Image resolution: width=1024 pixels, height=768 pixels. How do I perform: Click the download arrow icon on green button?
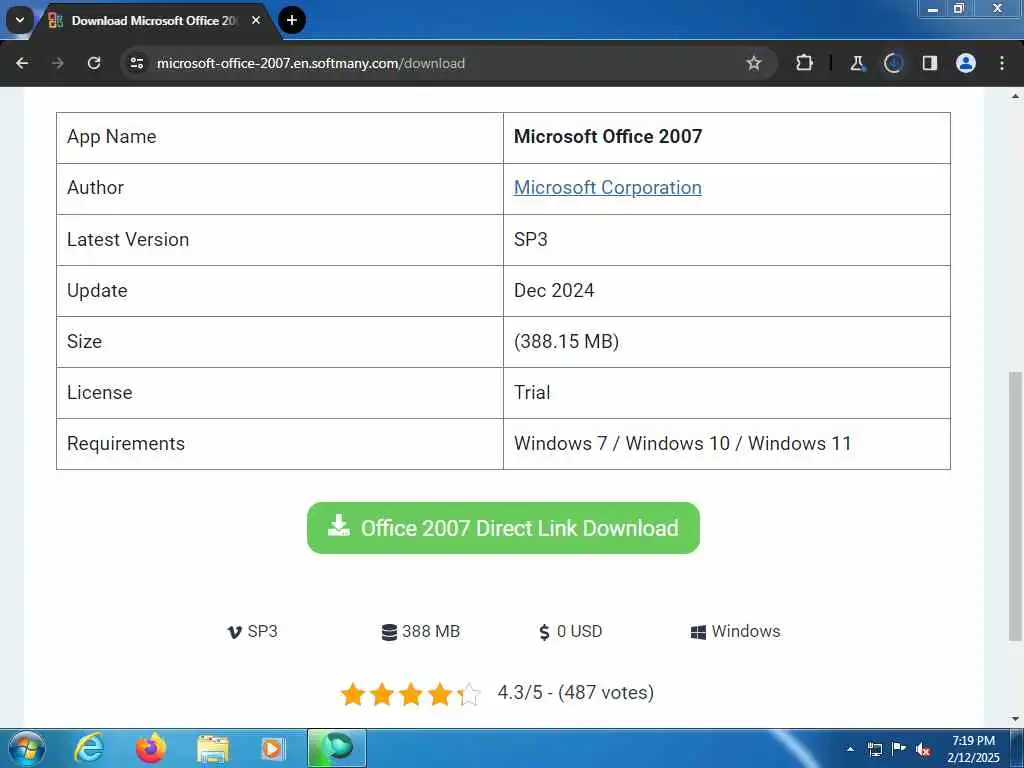(338, 526)
